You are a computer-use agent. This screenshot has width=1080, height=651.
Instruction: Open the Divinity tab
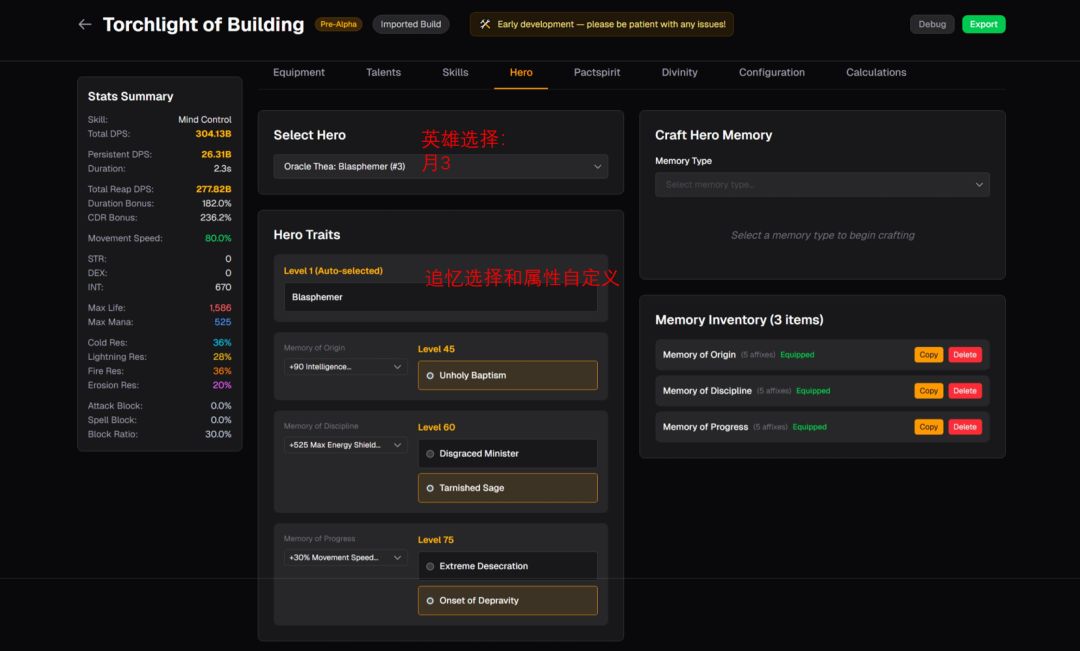point(679,72)
